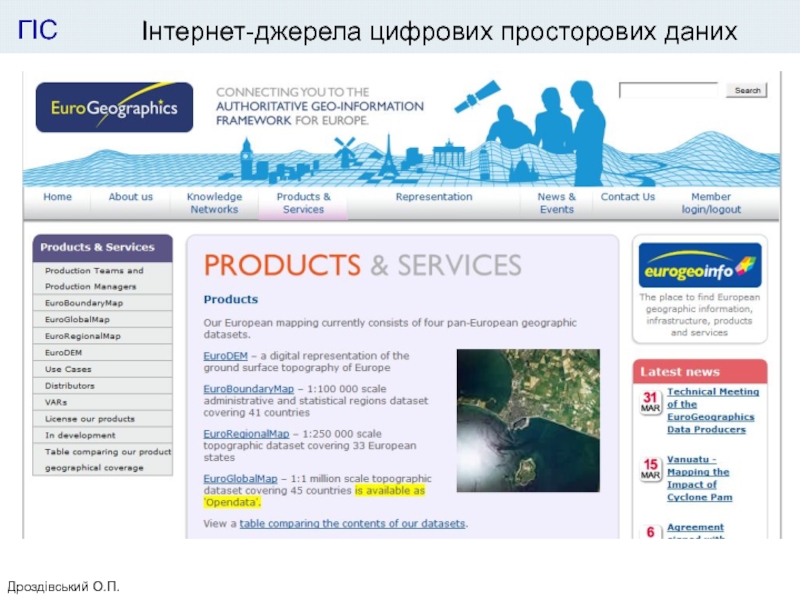Open Distributors in the sidebar

coord(103,386)
